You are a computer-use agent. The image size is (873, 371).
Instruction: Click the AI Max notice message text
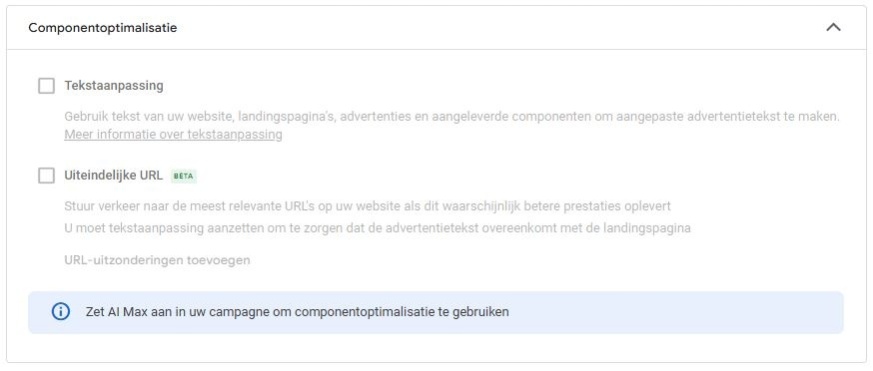click(297, 312)
